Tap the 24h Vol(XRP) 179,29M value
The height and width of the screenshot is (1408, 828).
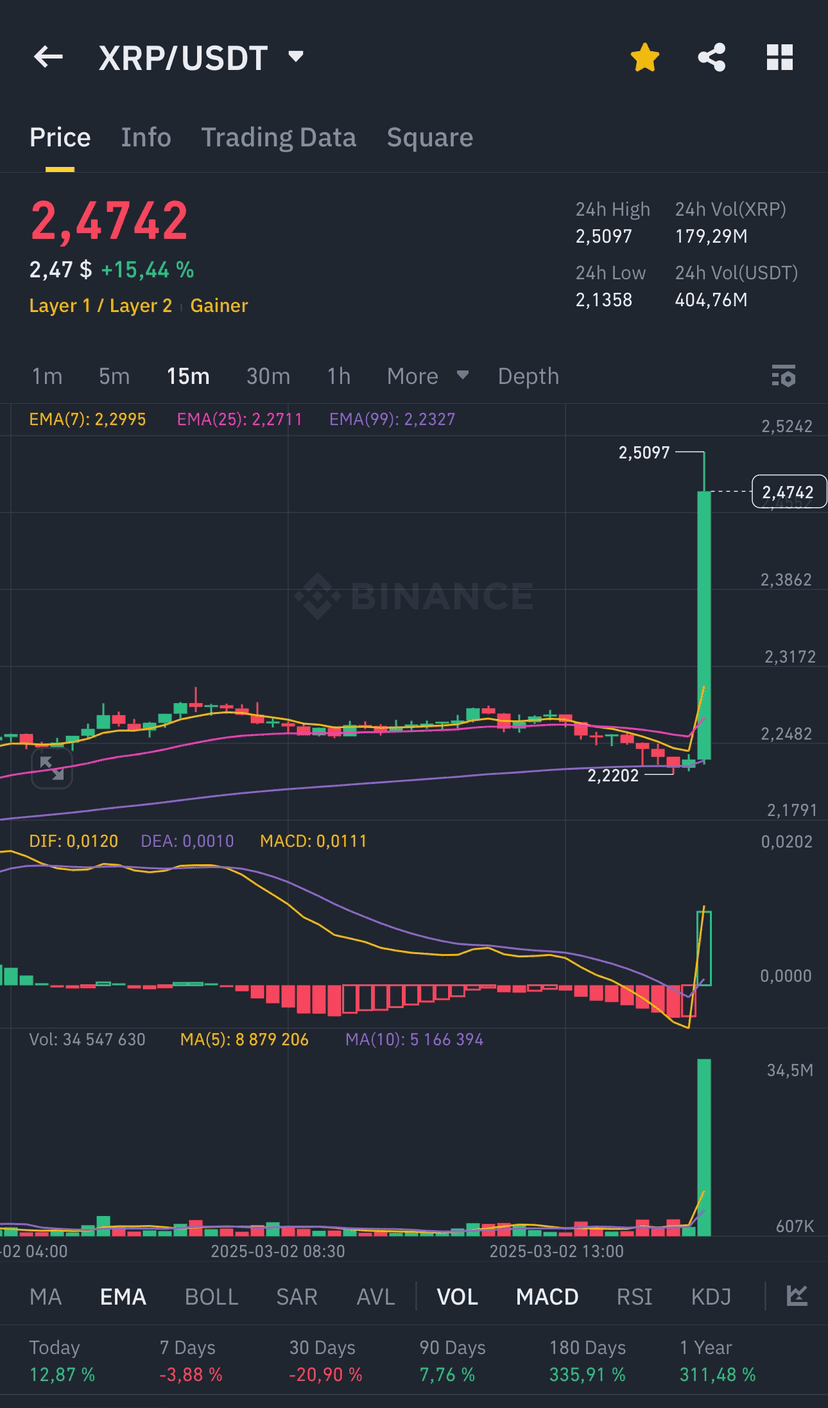click(x=712, y=237)
